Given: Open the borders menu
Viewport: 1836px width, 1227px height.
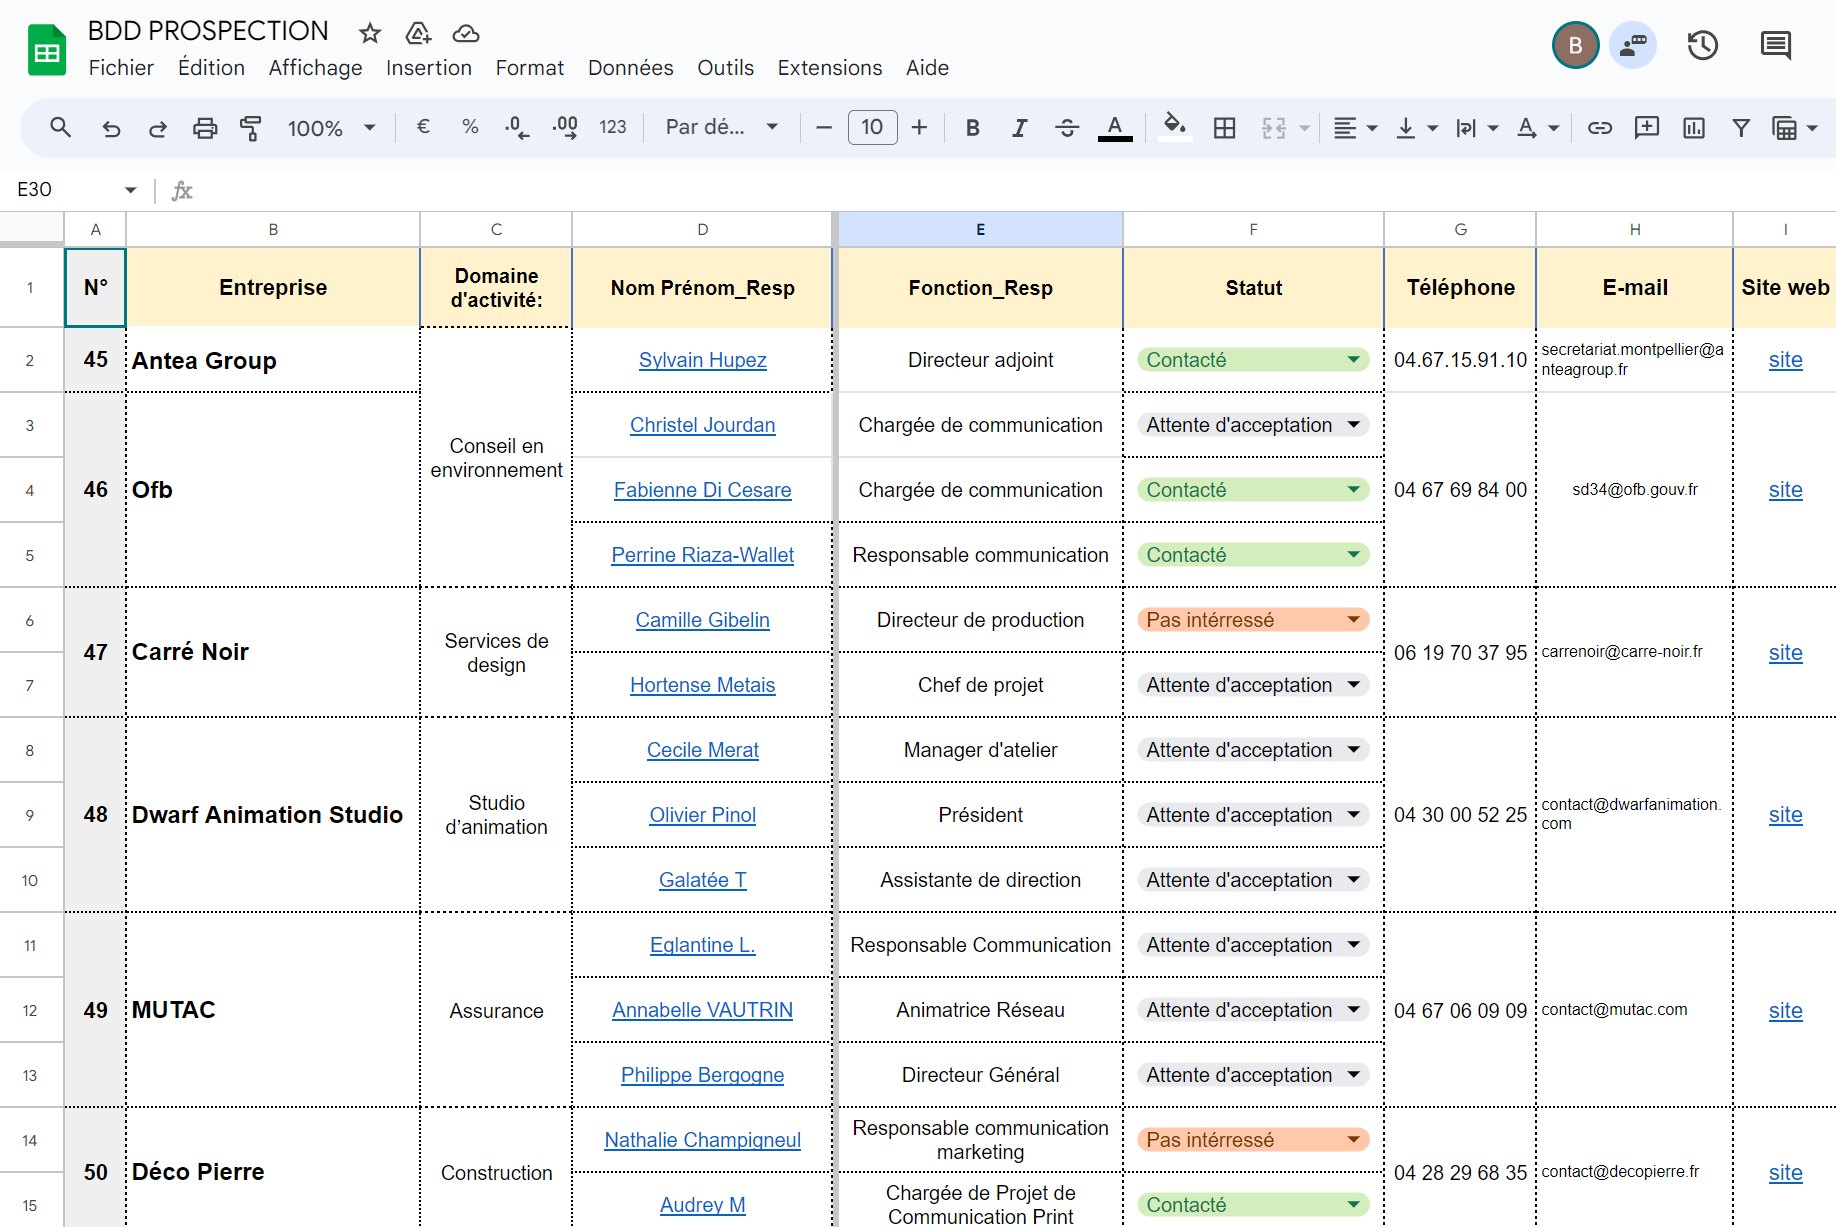Looking at the screenshot, I should point(1224,128).
